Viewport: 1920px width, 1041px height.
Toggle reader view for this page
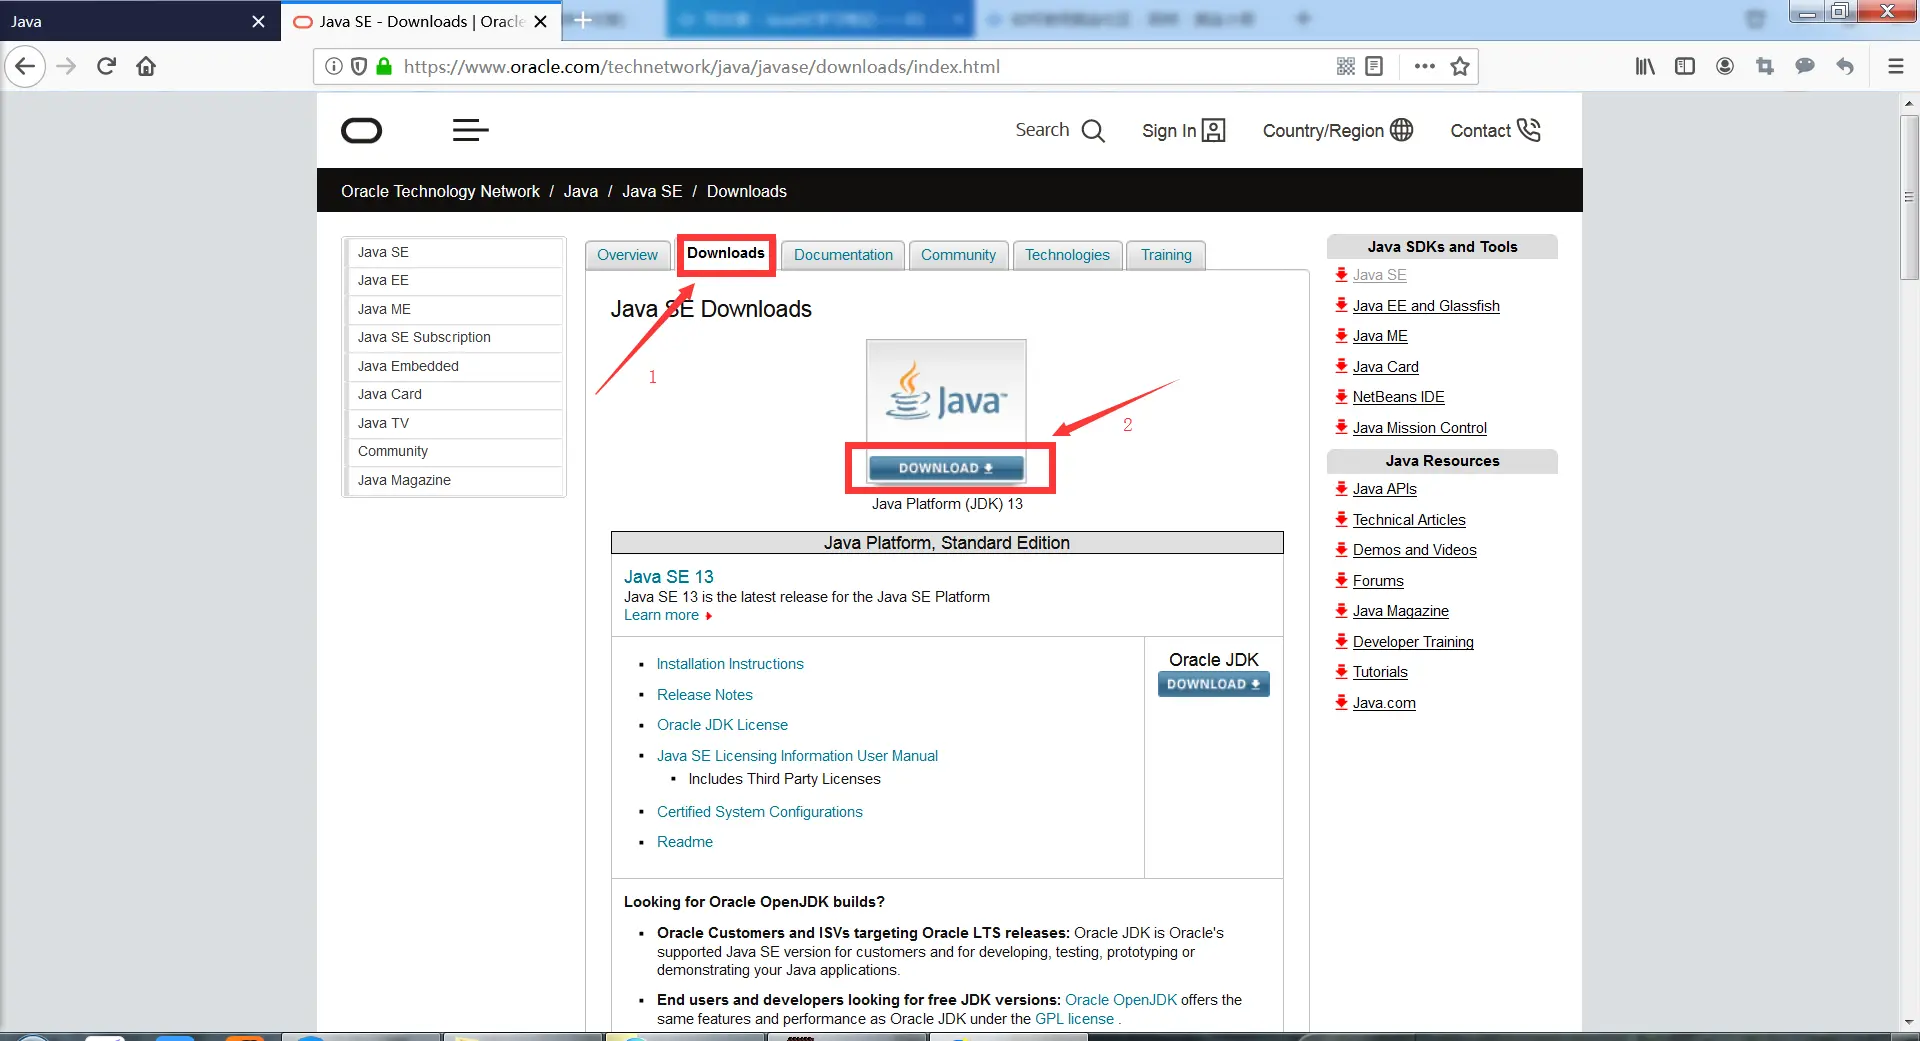coord(1374,67)
